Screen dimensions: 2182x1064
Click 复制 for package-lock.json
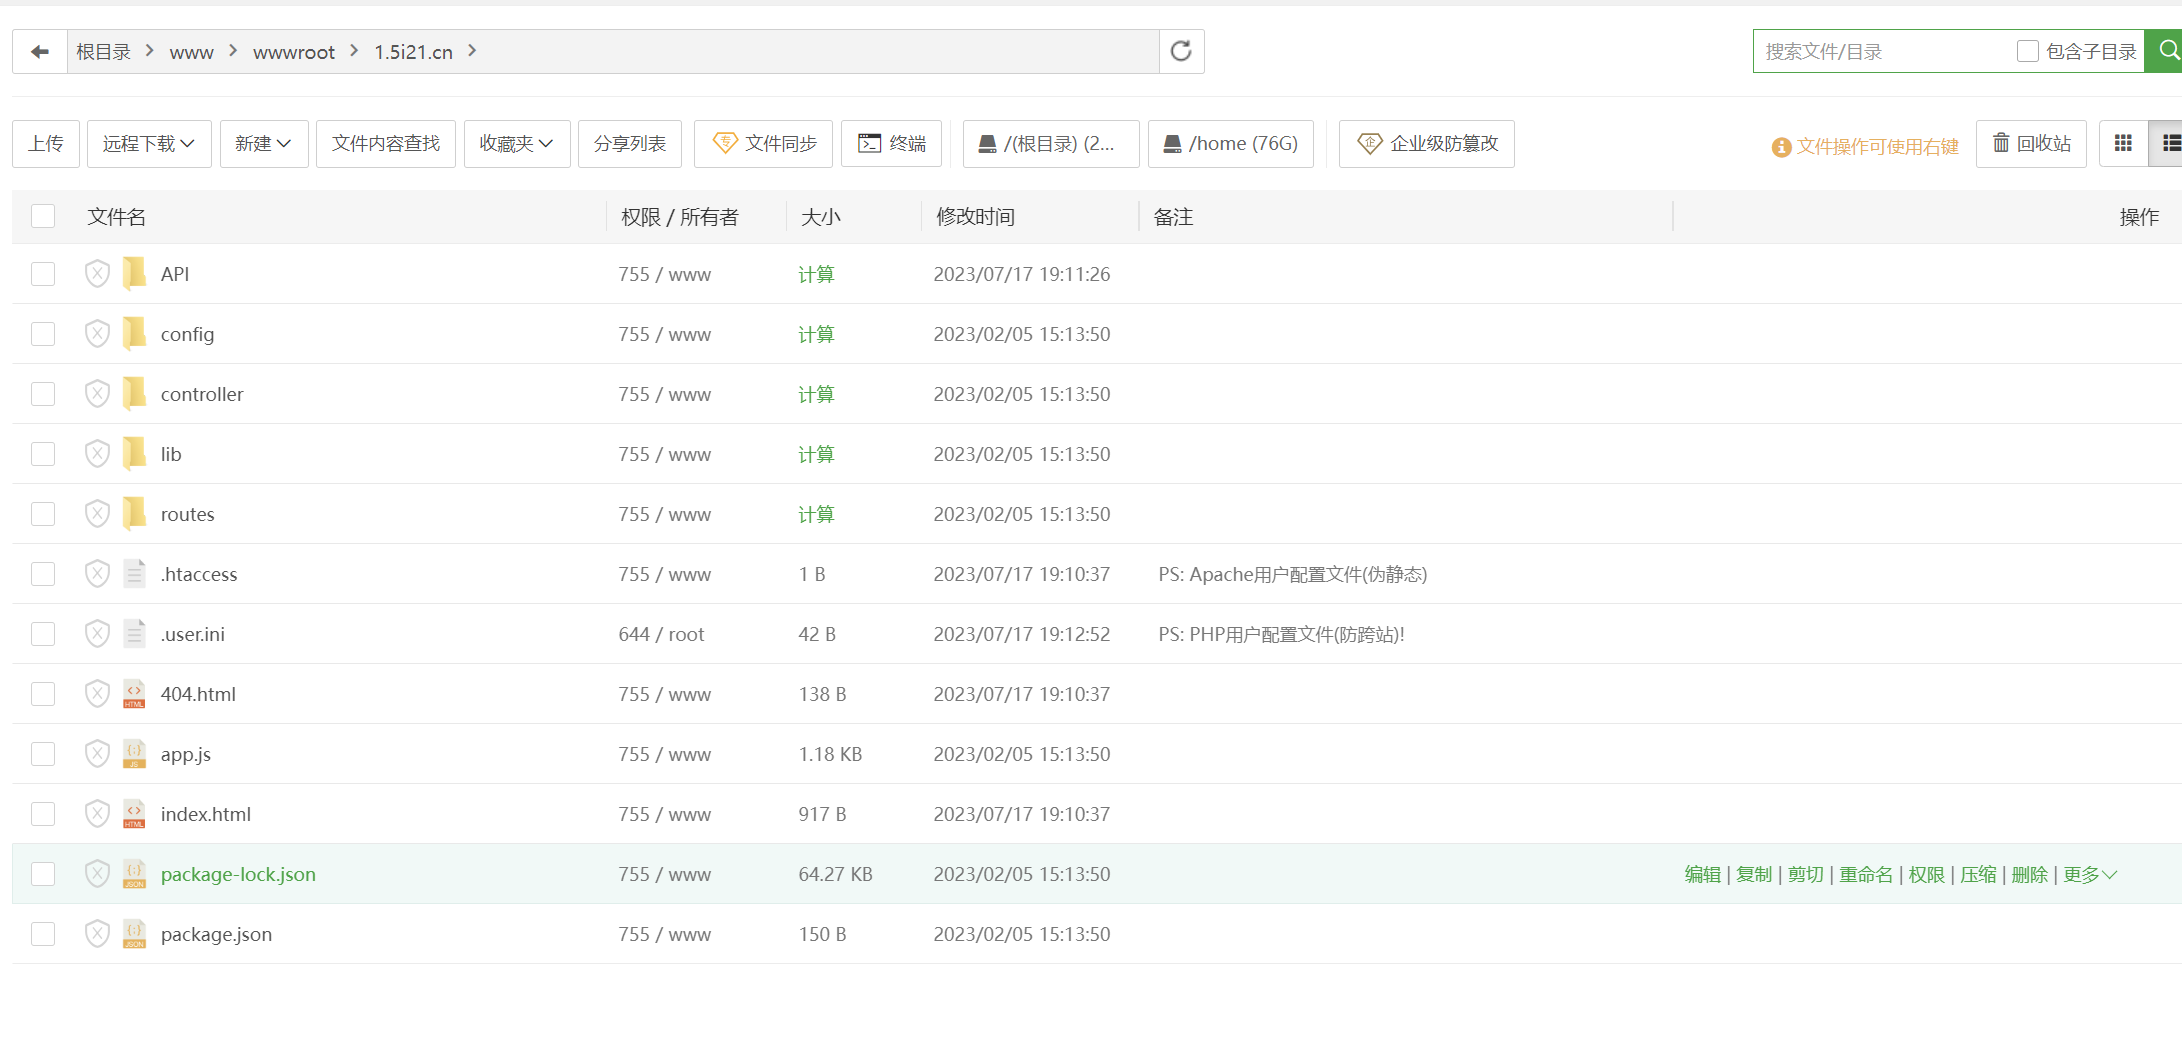1754,874
